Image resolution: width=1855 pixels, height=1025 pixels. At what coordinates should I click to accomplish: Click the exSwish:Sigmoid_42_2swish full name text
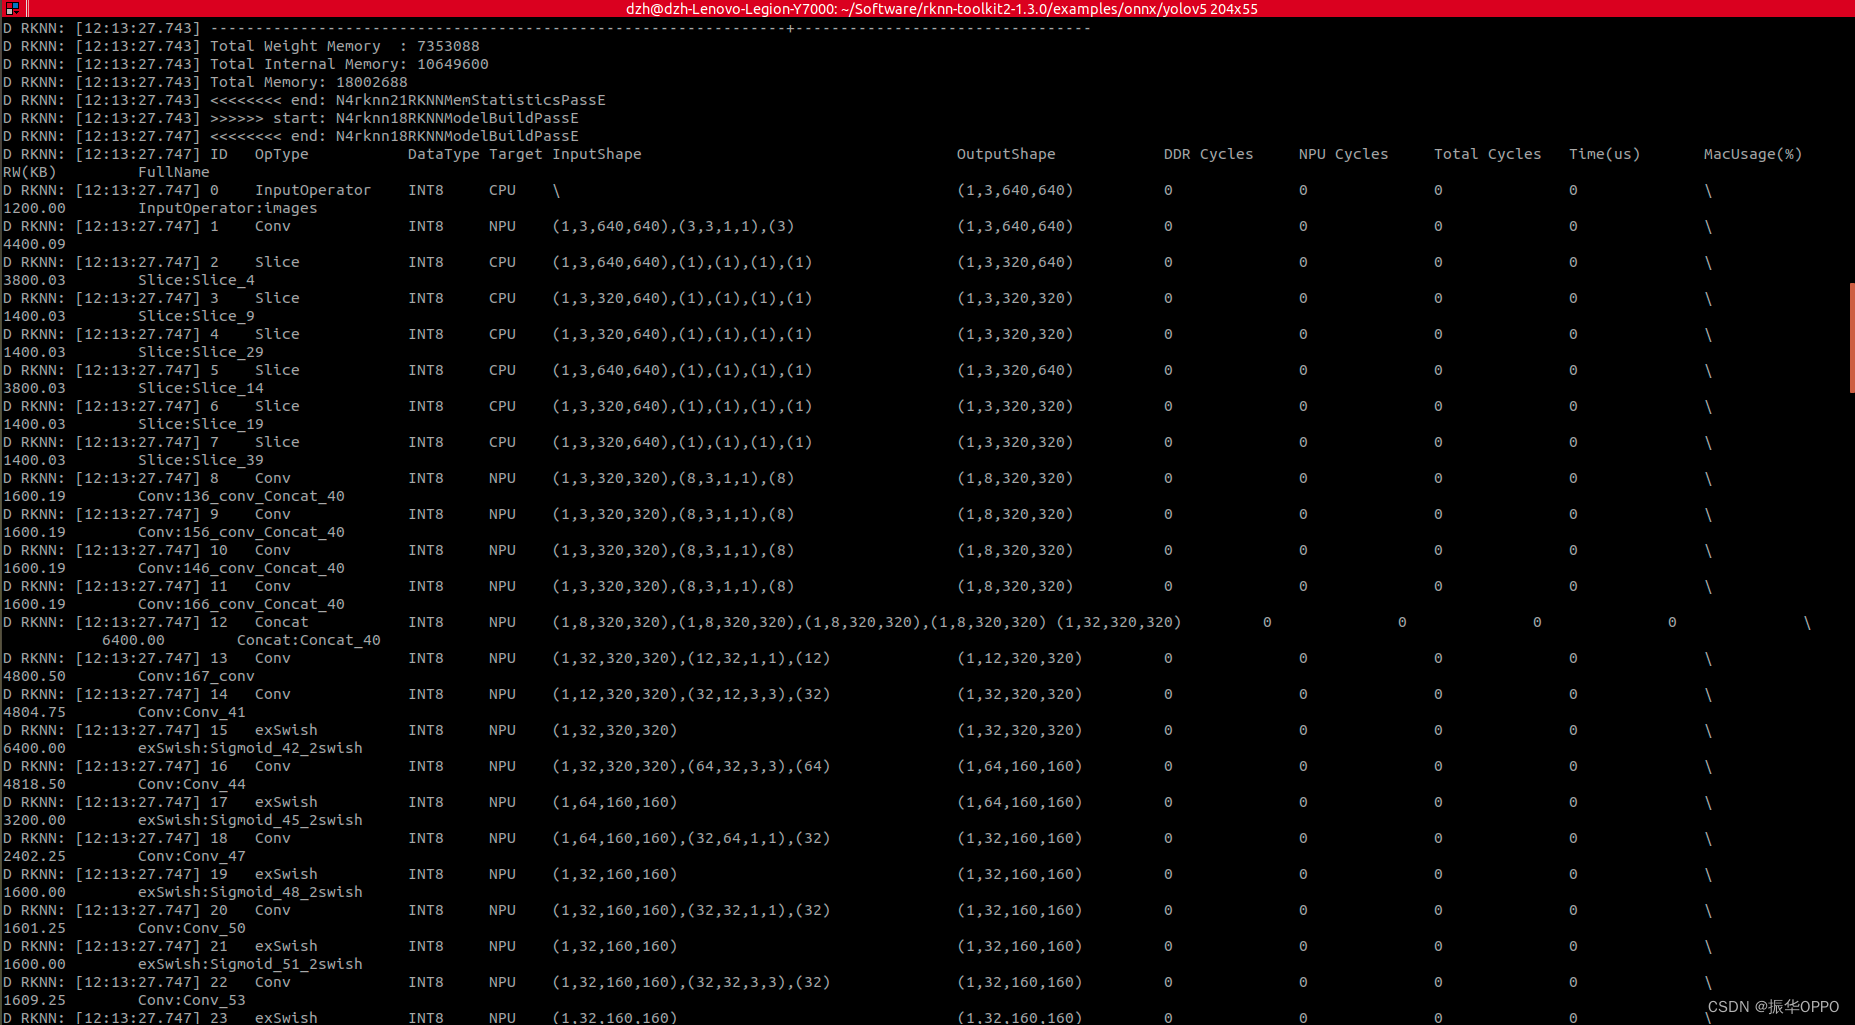(250, 748)
